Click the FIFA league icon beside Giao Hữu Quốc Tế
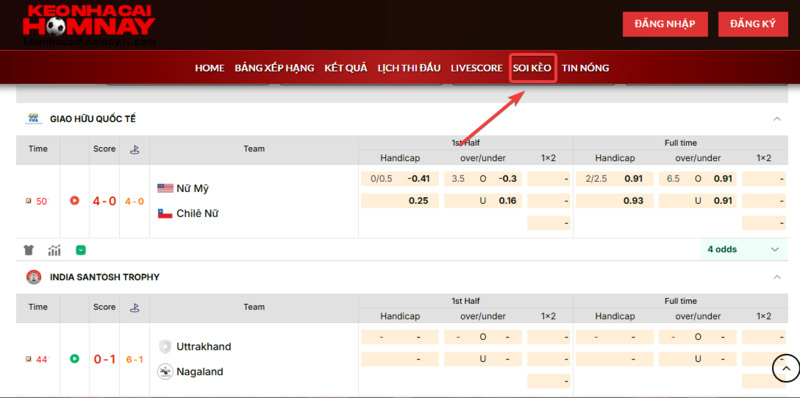800x398 pixels. coord(33,119)
